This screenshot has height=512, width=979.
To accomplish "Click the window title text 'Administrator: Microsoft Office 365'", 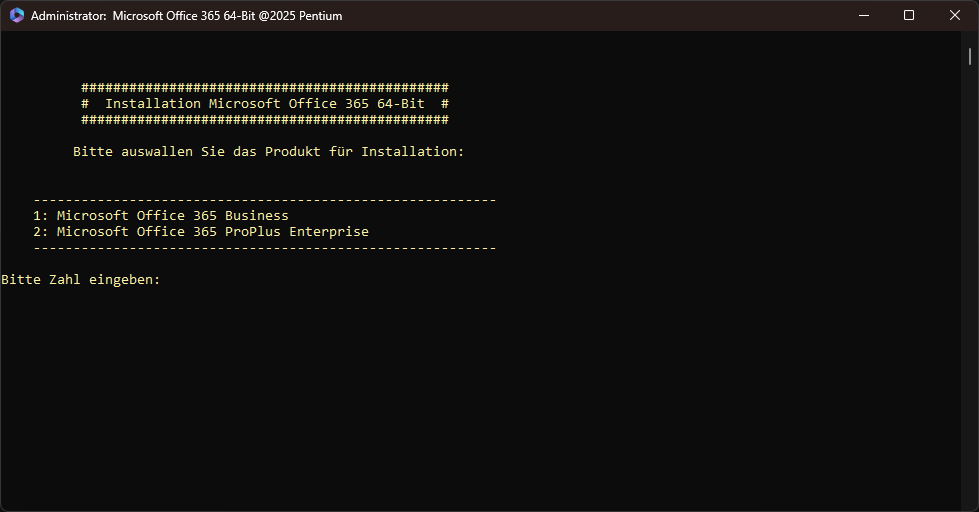I will point(150,16).
